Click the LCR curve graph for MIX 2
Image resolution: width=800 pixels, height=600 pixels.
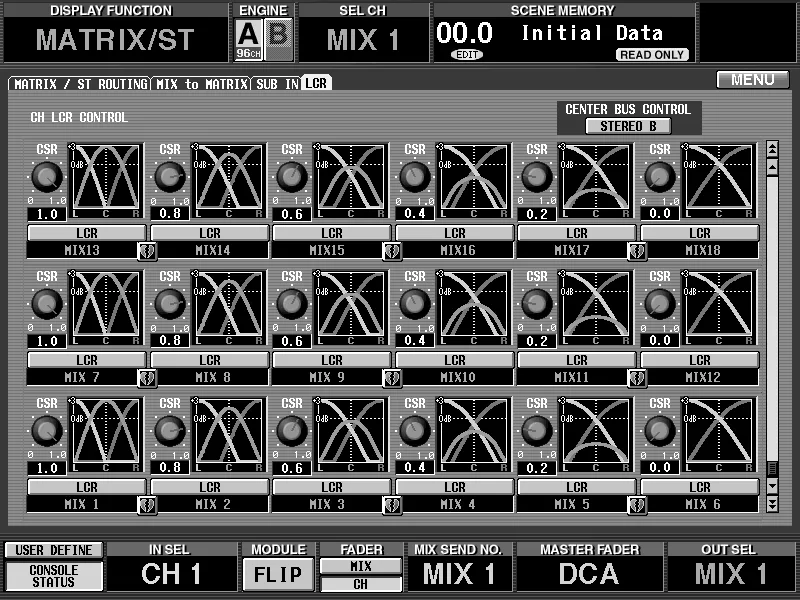tap(229, 435)
